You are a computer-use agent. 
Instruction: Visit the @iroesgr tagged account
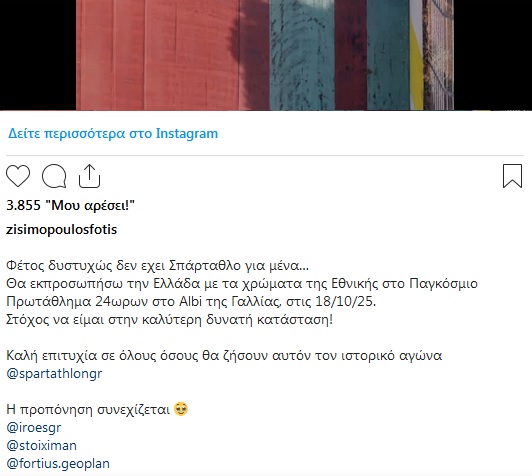tap(34, 427)
